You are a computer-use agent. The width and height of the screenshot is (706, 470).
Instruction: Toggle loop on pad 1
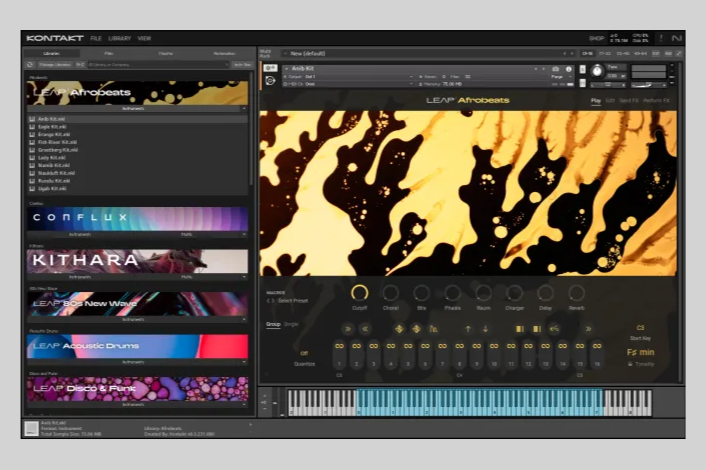point(339,346)
